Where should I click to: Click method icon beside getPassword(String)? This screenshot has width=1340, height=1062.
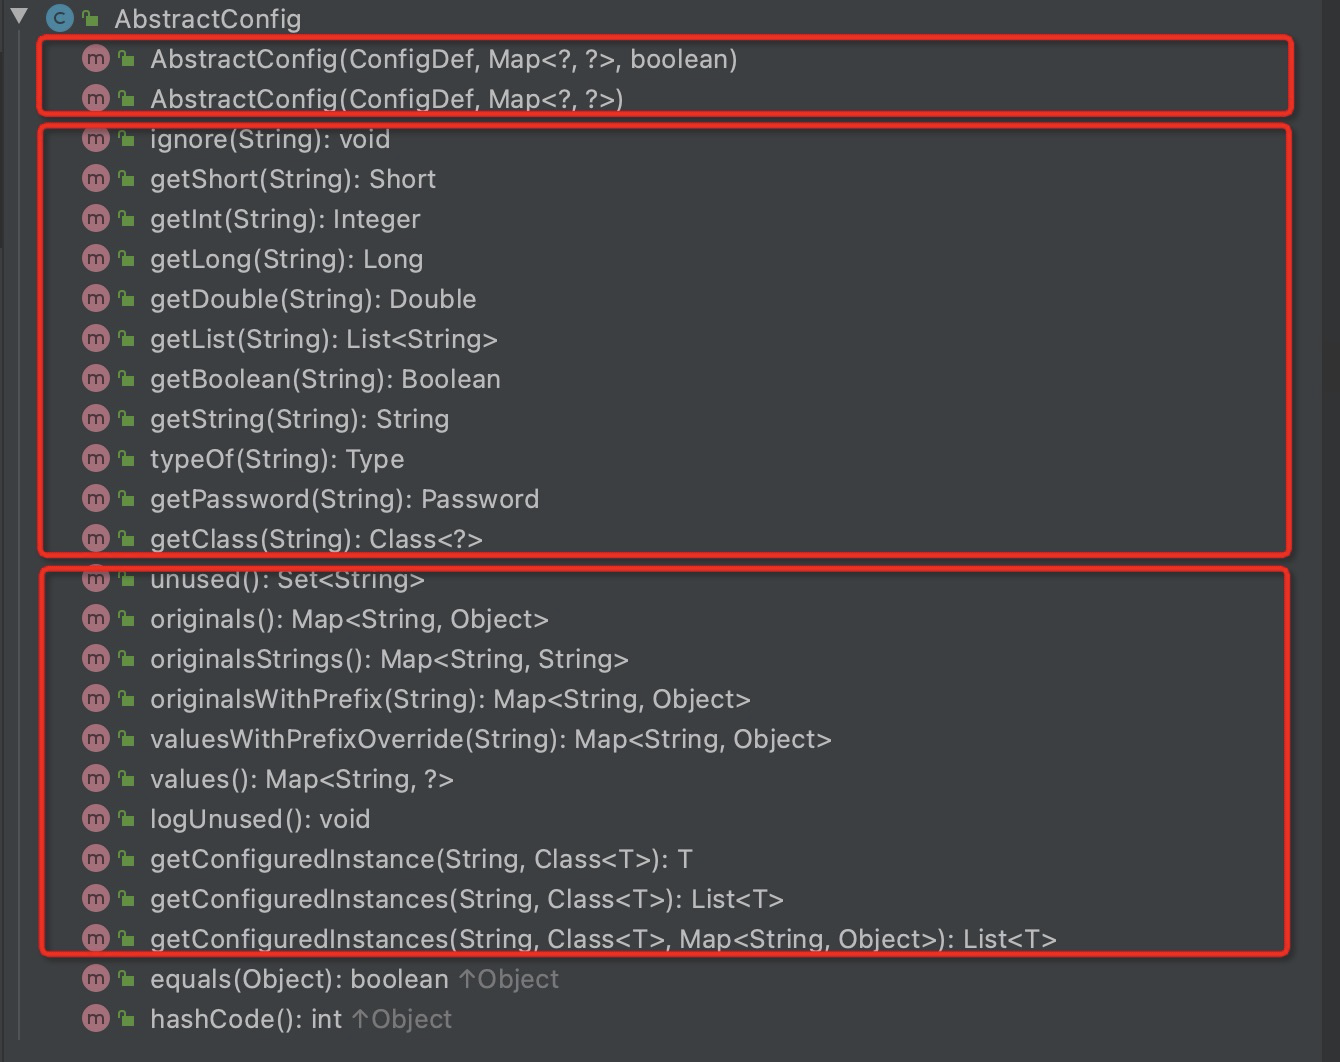coord(95,499)
